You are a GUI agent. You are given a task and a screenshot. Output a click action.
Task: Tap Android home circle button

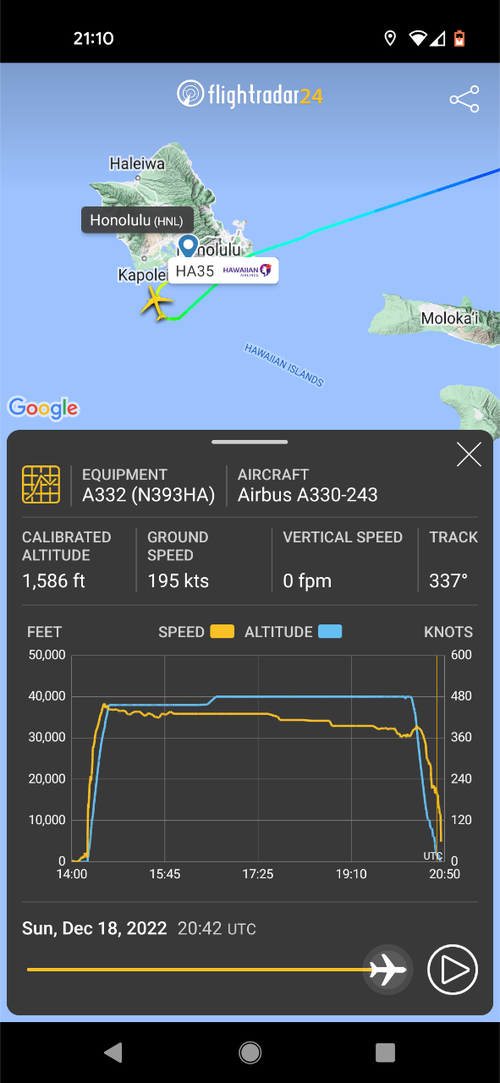coord(250,1052)
